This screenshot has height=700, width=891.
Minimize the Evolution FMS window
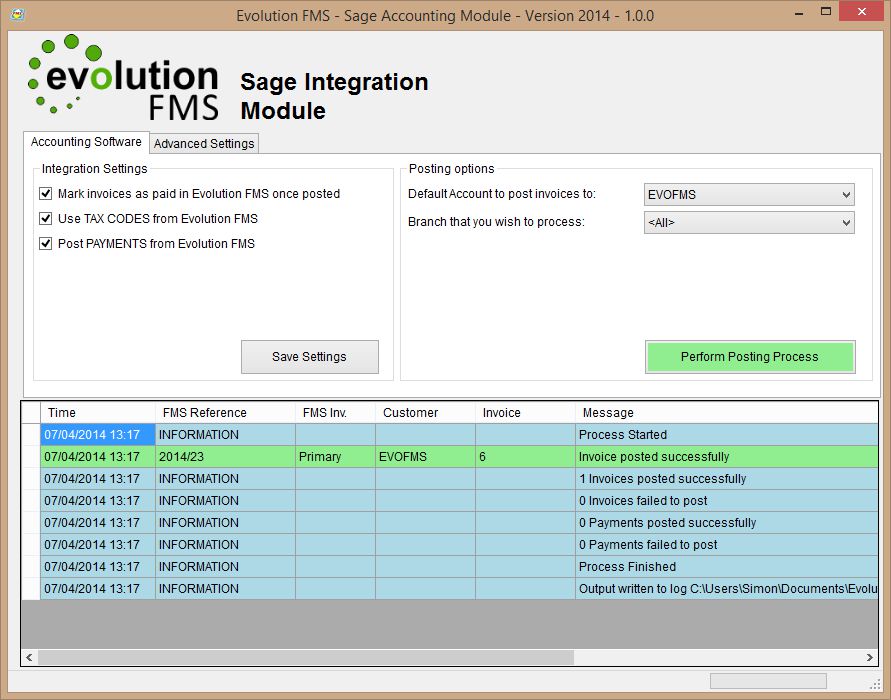pos(799,12)
